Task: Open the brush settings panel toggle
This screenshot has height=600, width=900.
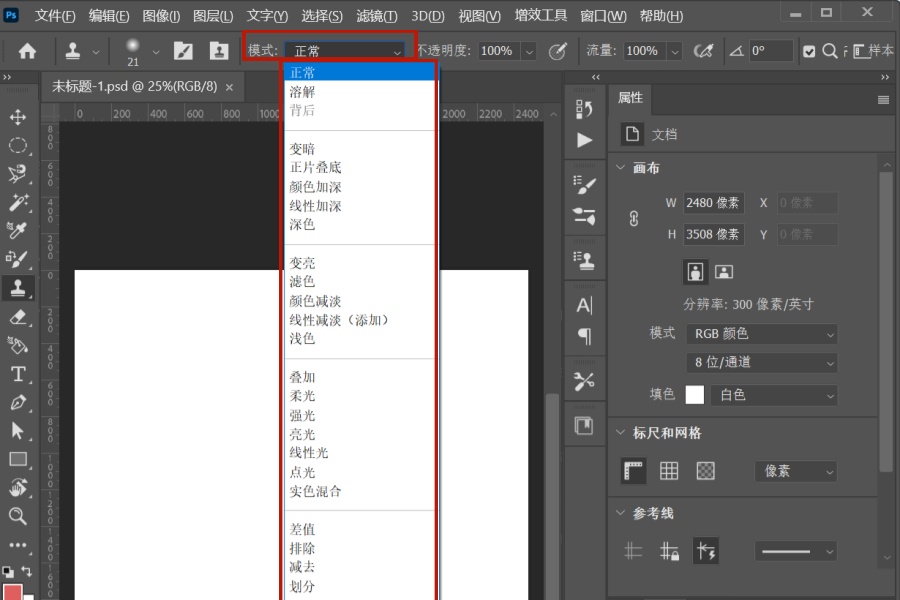Action: (x=184, y=51)
